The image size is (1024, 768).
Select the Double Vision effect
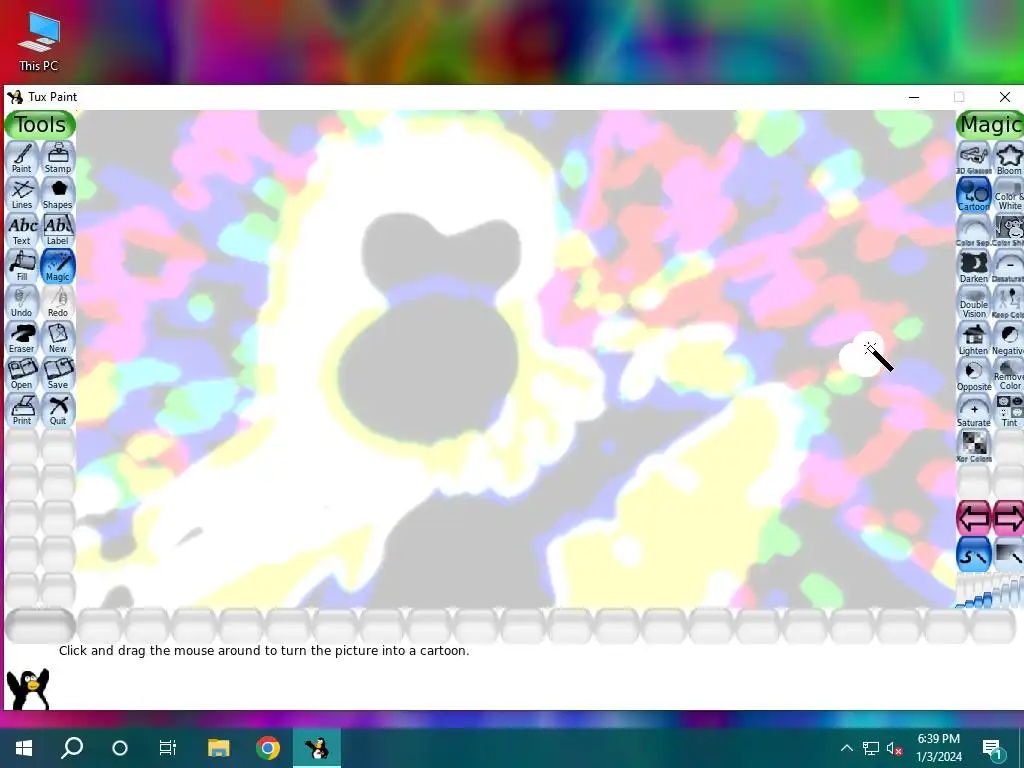point(974,302)
